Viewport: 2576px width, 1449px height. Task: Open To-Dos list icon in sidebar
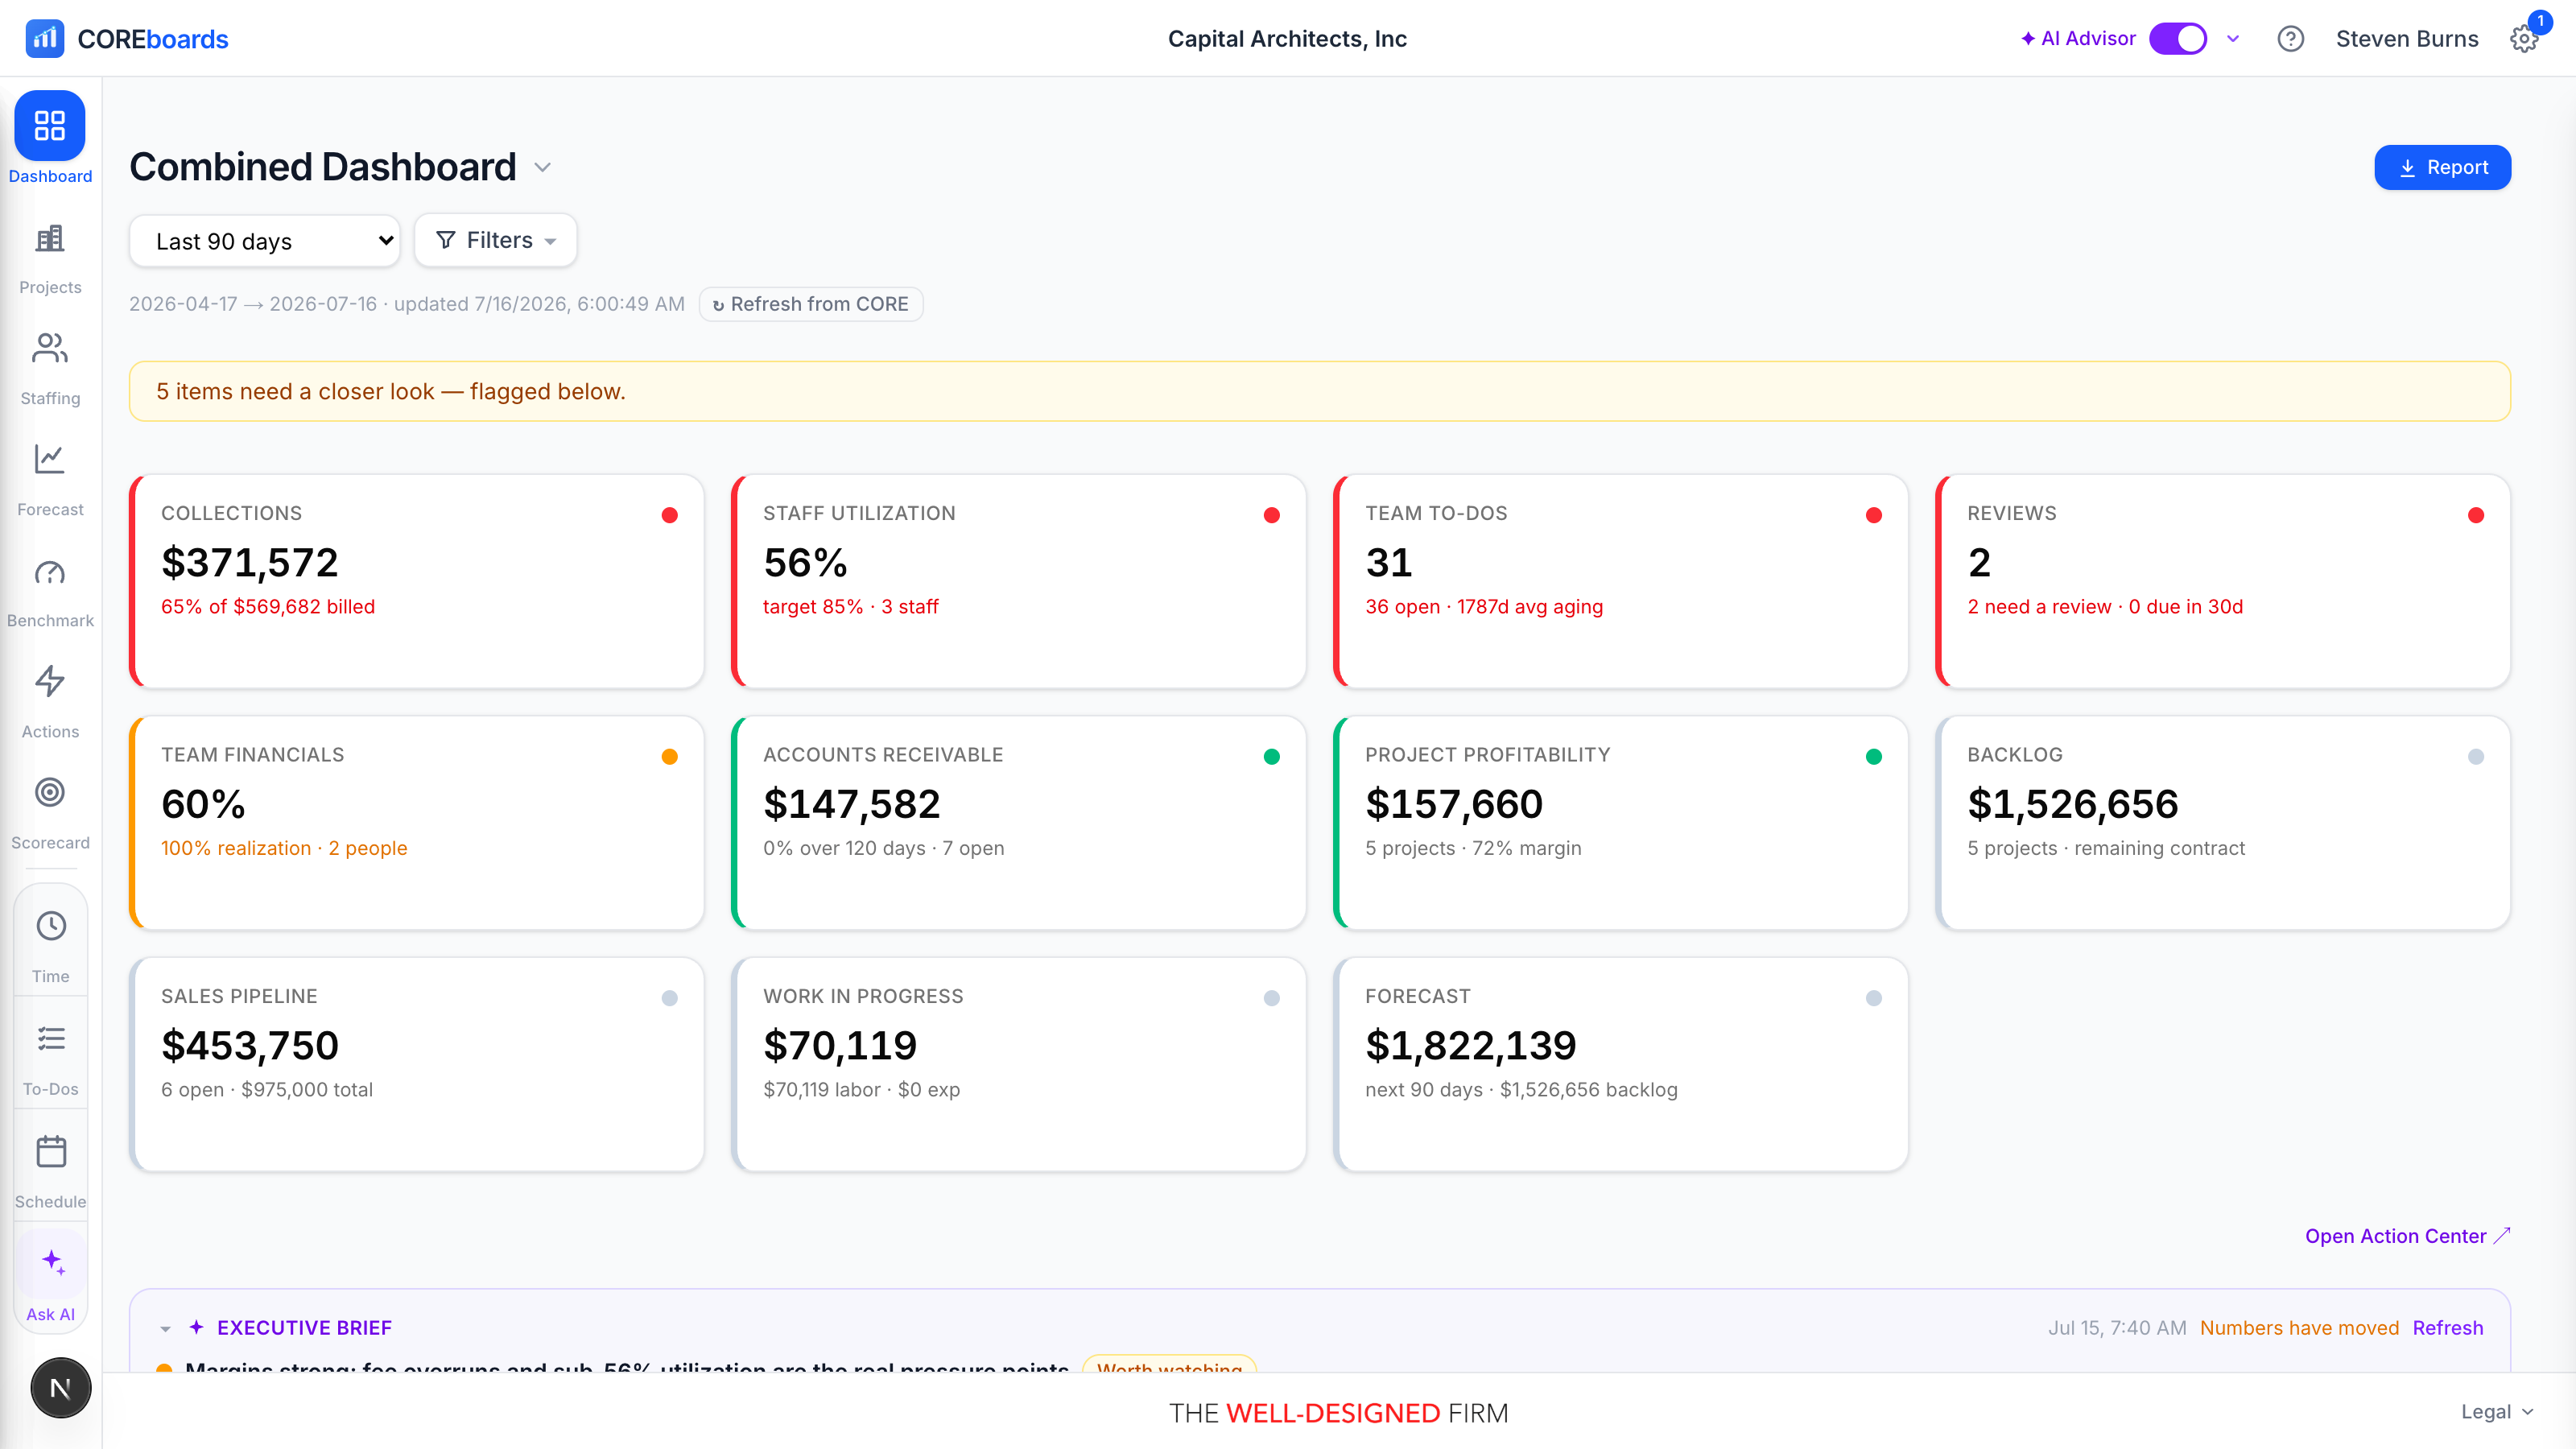51,1039
